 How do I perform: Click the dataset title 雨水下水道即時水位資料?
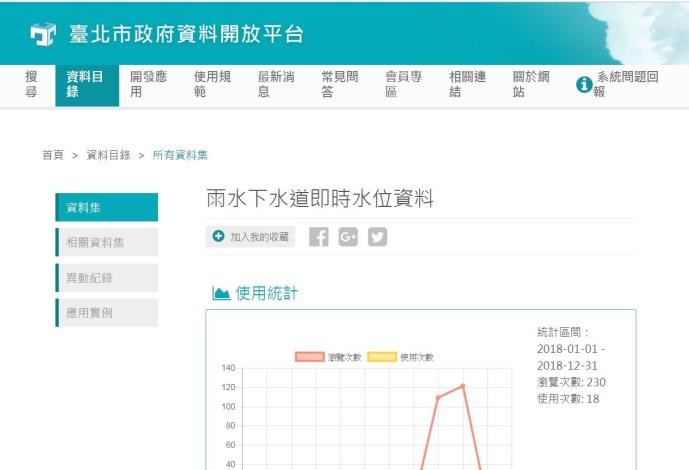(x=320, y=198)
